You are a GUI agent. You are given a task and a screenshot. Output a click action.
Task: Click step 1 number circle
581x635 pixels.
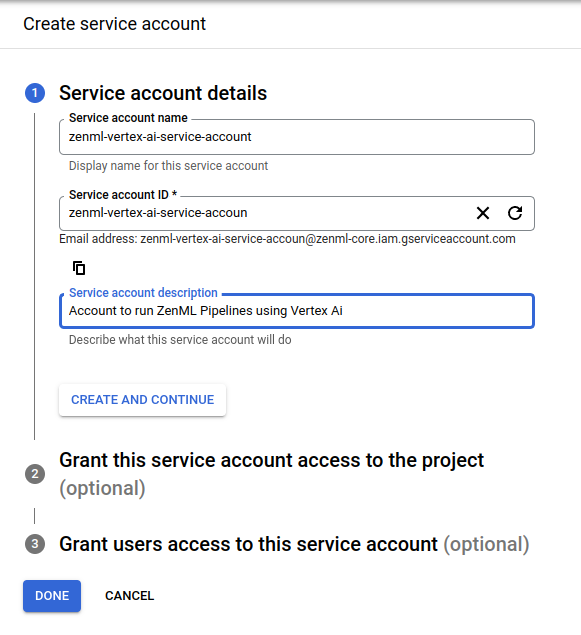[x=35, y=93]
